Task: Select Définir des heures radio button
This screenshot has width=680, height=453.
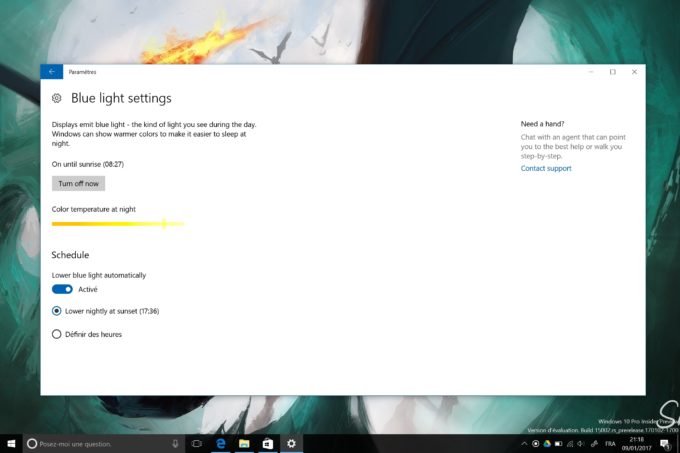Action: coord(87,334)
